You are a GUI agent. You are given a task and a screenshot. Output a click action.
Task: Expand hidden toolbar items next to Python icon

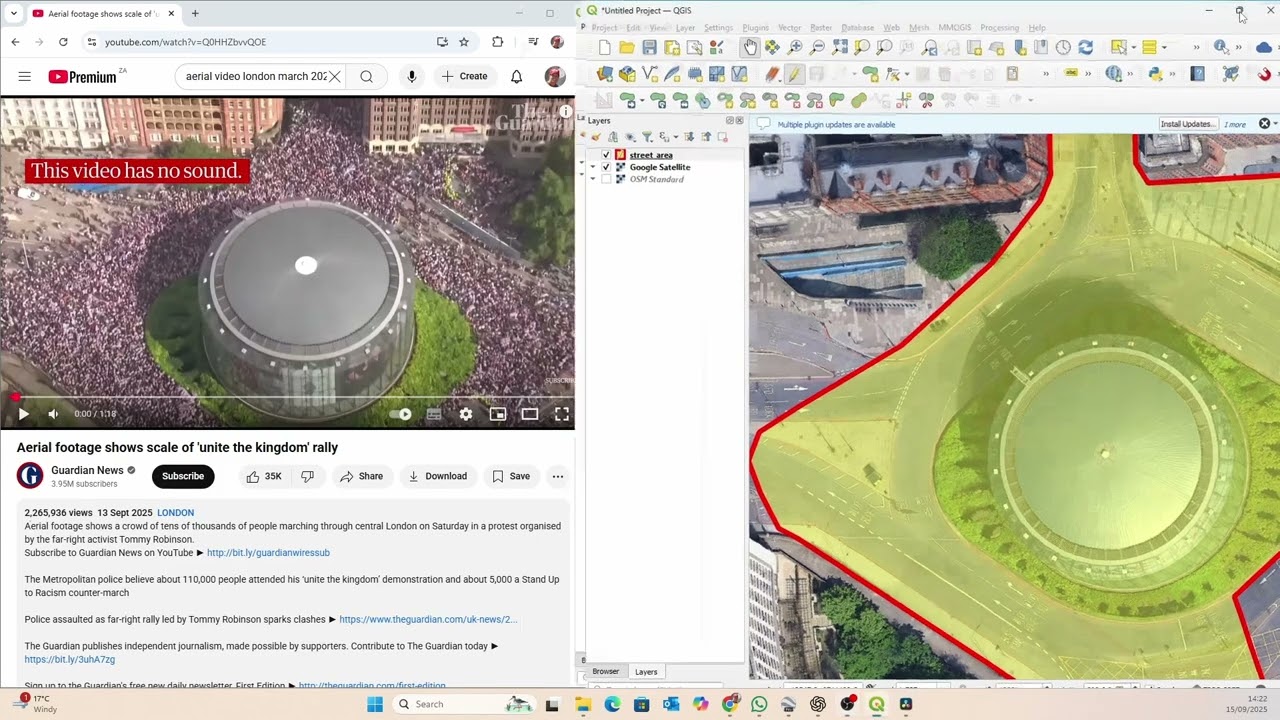click(1173, 73)
